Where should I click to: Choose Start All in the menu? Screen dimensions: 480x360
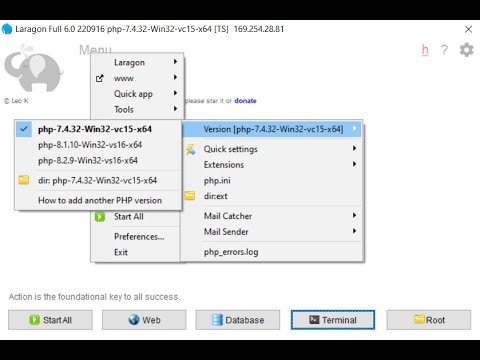(136, 217)
